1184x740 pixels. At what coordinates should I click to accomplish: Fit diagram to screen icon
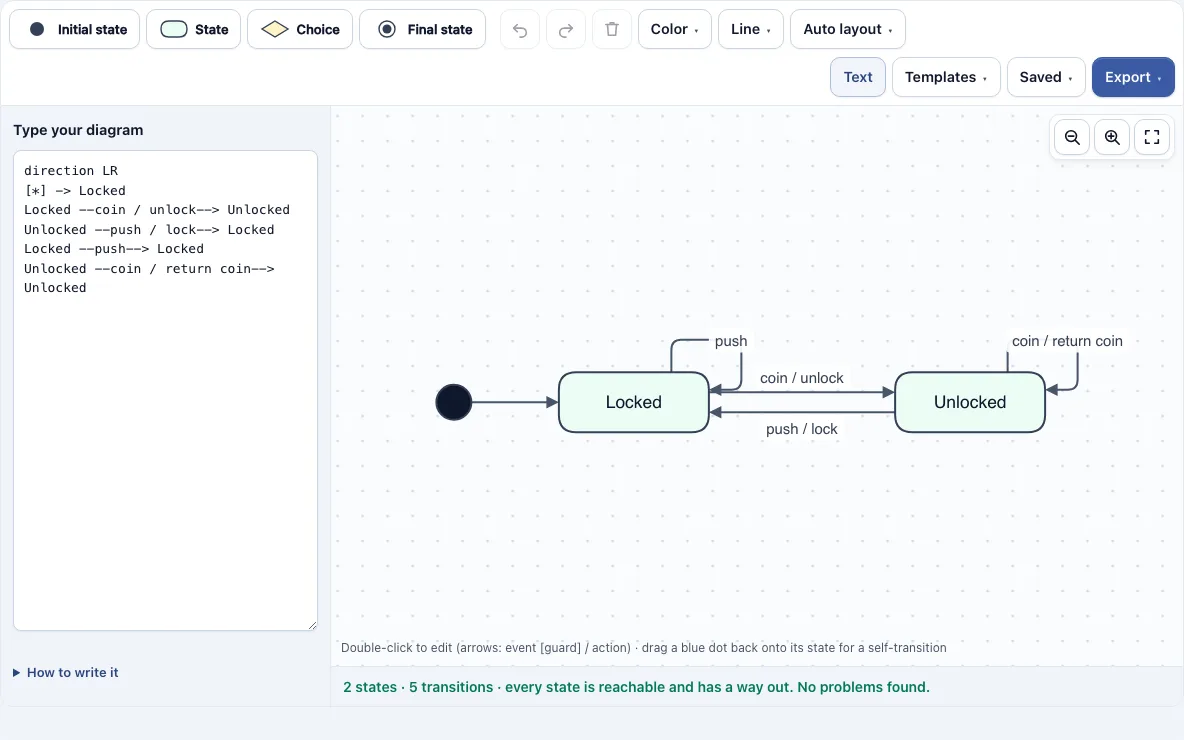coord(1152,137)
